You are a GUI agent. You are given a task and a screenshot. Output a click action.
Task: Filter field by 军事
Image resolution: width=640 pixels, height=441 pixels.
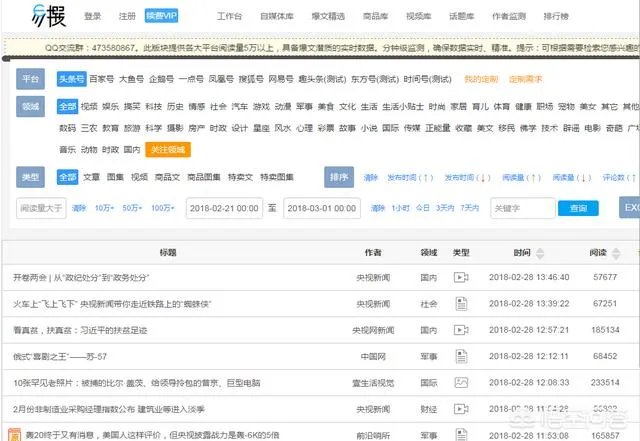point(304,107)
